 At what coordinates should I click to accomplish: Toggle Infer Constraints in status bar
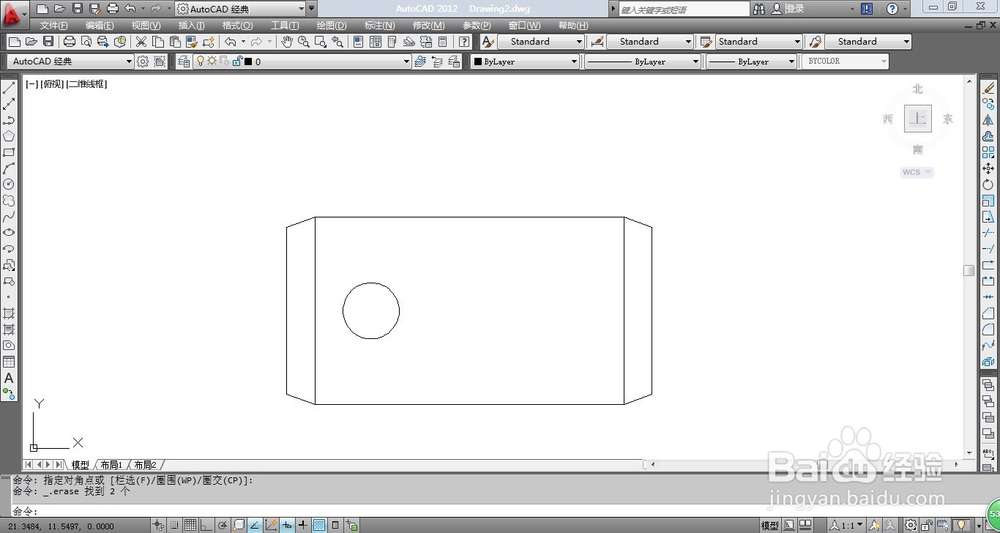coord(158,525)
